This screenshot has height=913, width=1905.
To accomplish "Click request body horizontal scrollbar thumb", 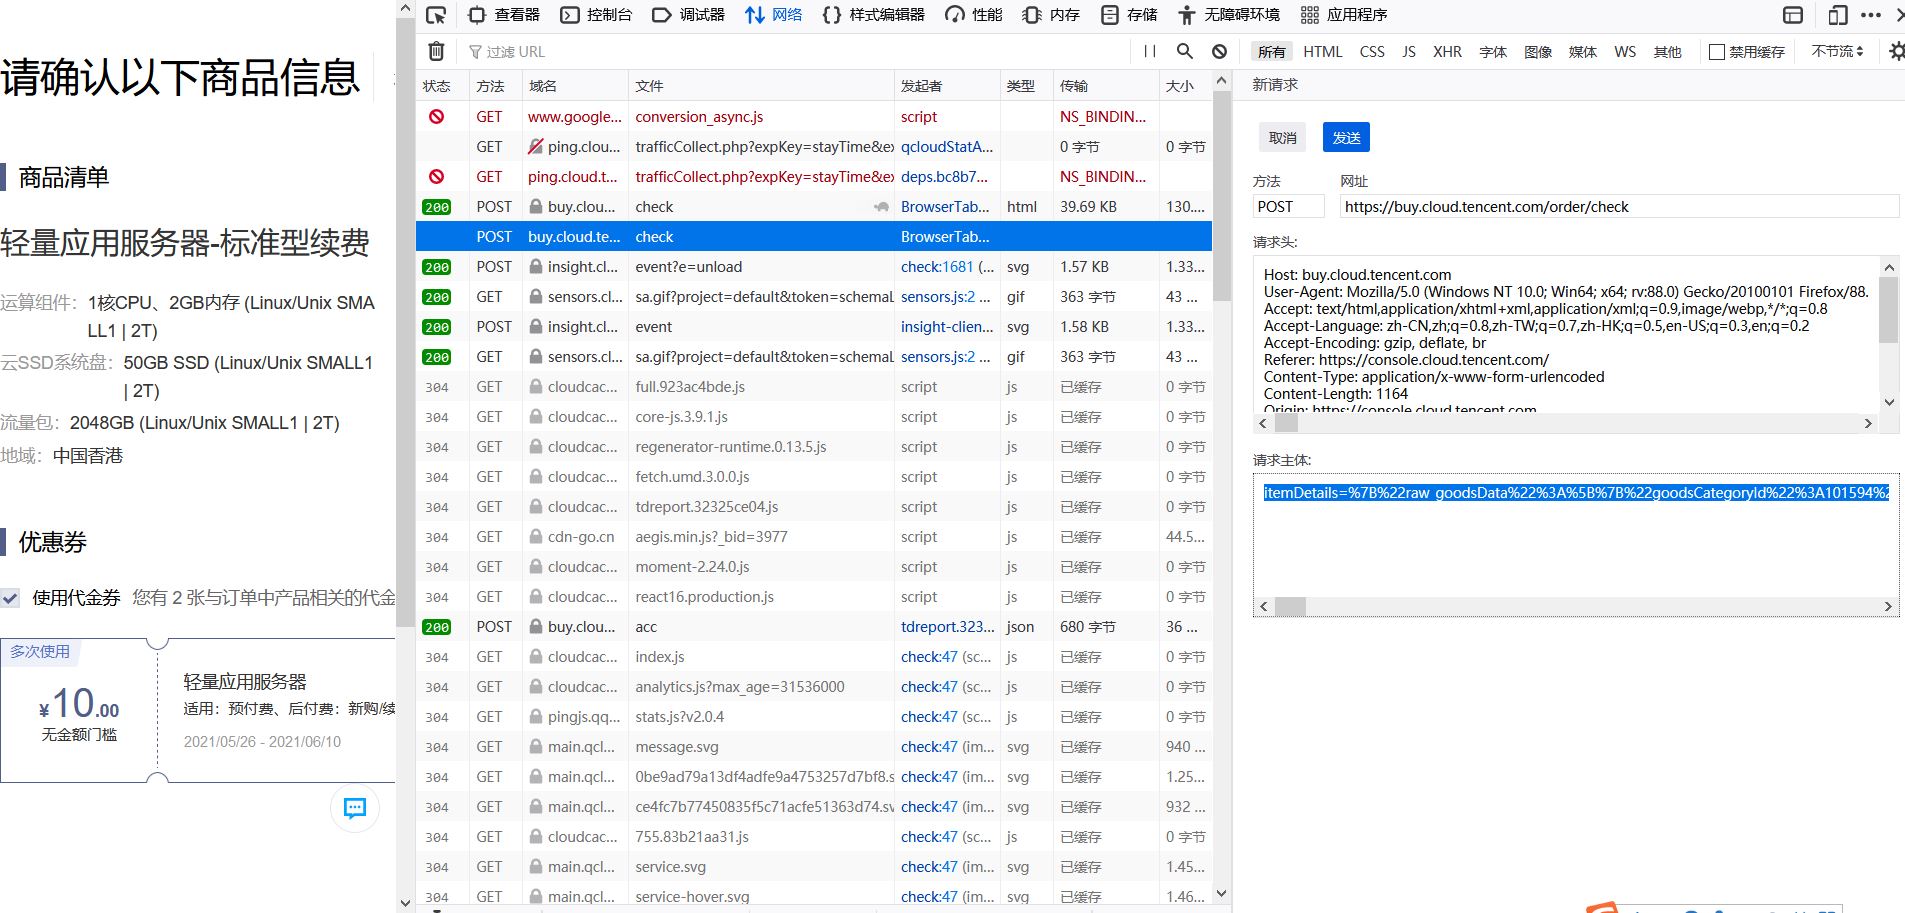I will (x=1290, y=606).
